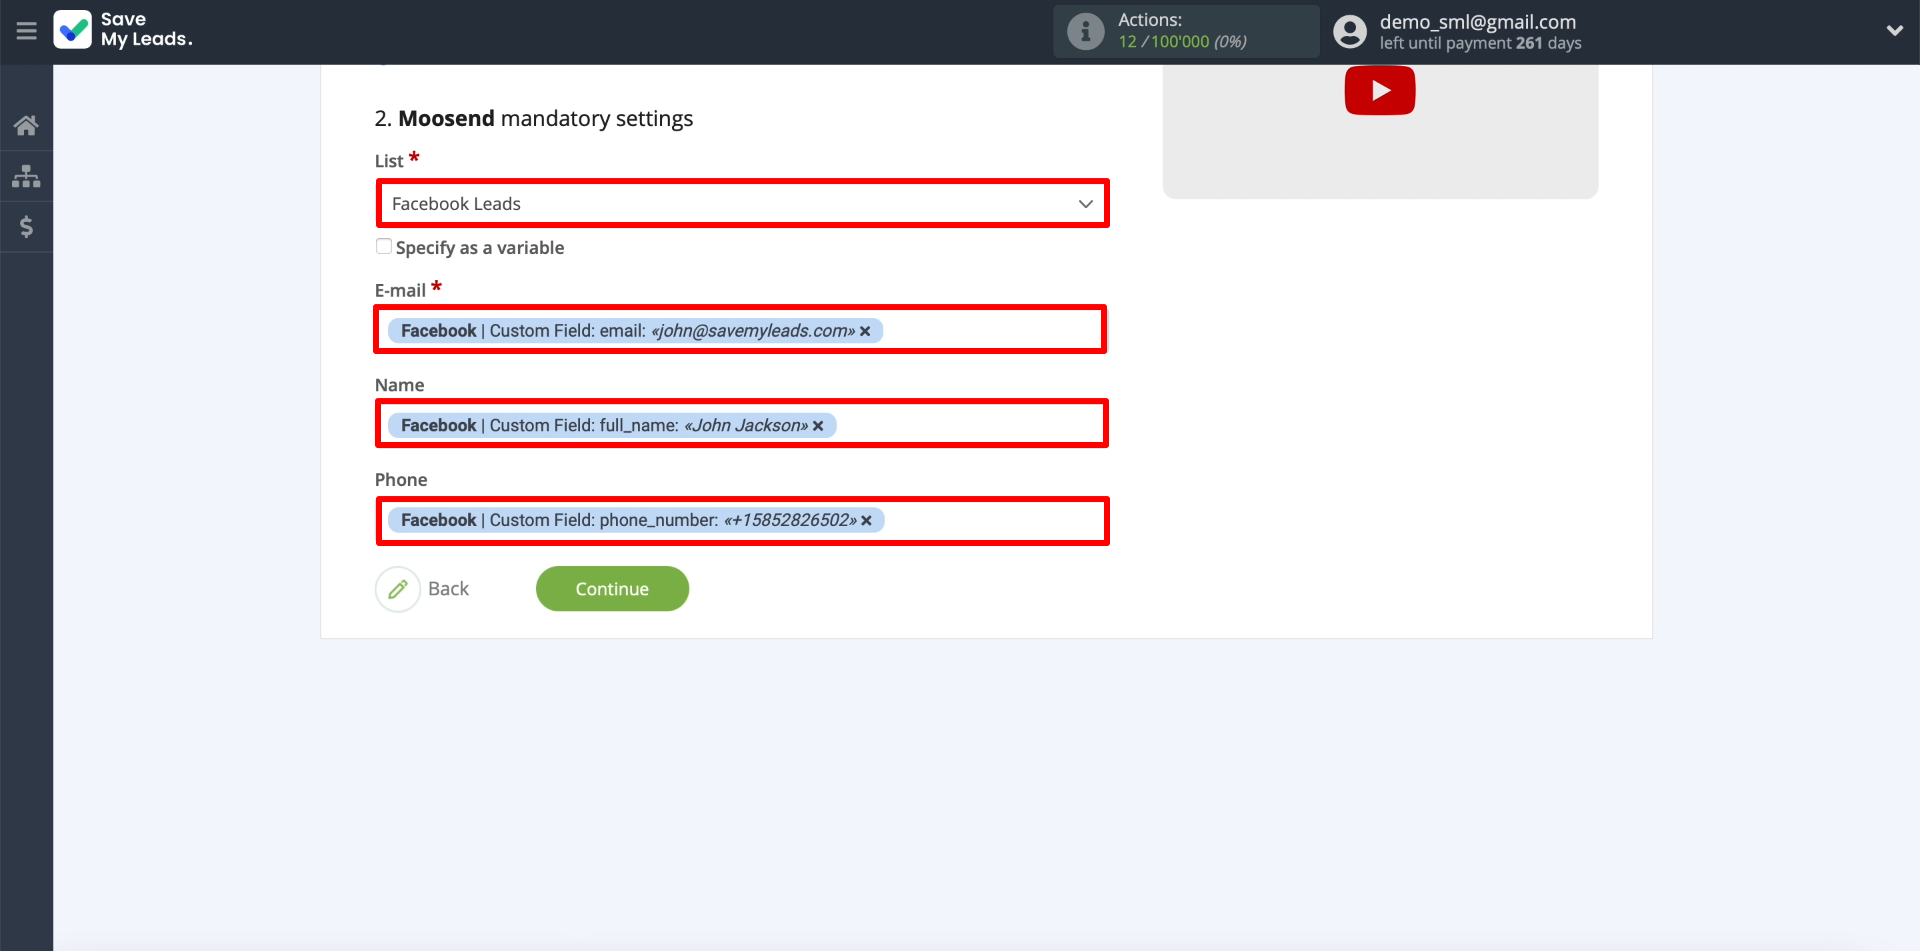Click the Back link text
The height and width of the screenshot is (951, 1920).
coord(448,589)
